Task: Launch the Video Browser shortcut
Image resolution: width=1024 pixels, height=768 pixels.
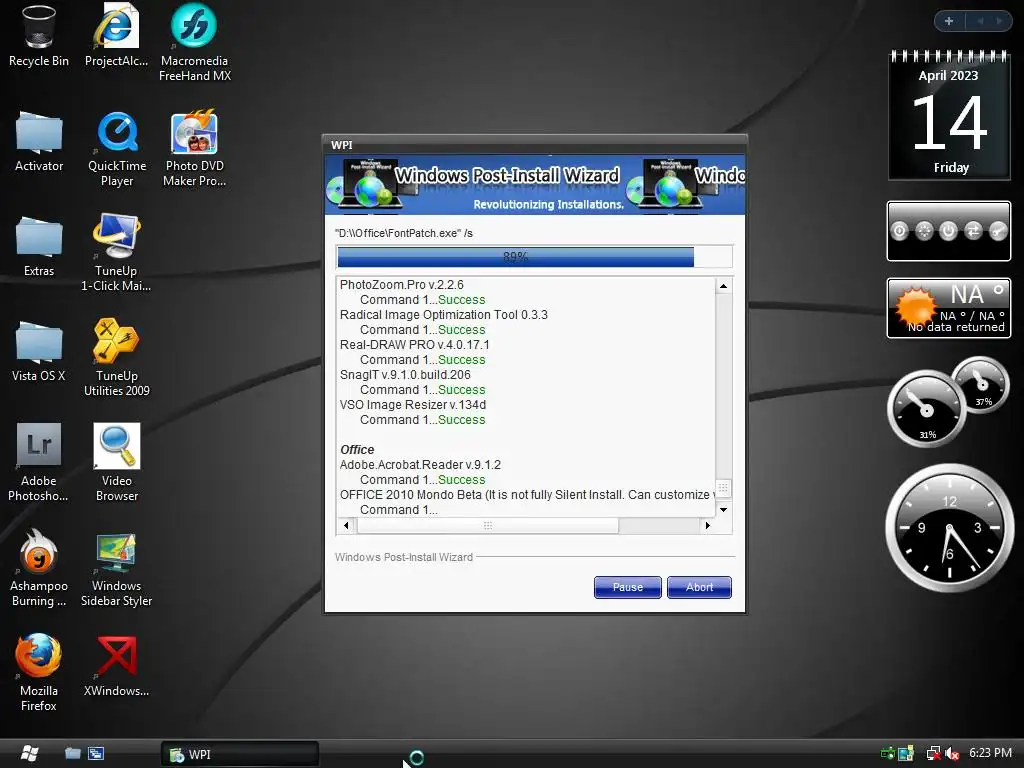Action: [x=116, y=463]
